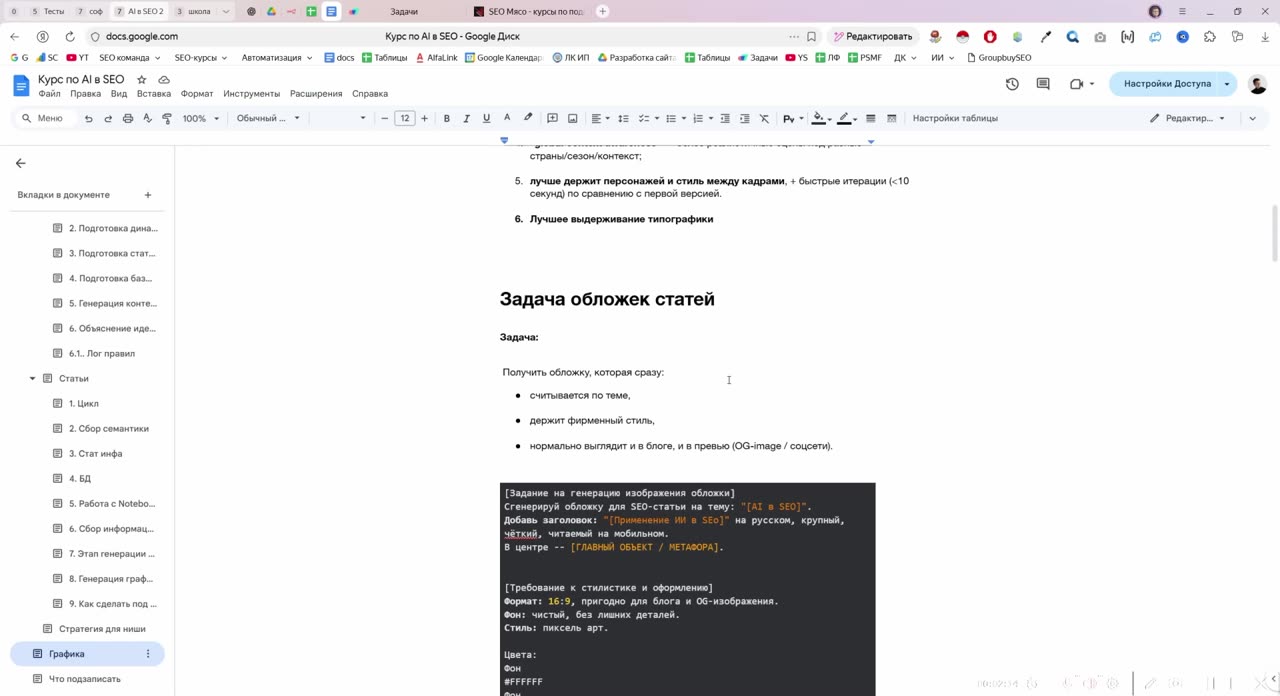Open the Редактир... mode dropdown
The width and height of the screenshot is (1280, 696).
1187,118
